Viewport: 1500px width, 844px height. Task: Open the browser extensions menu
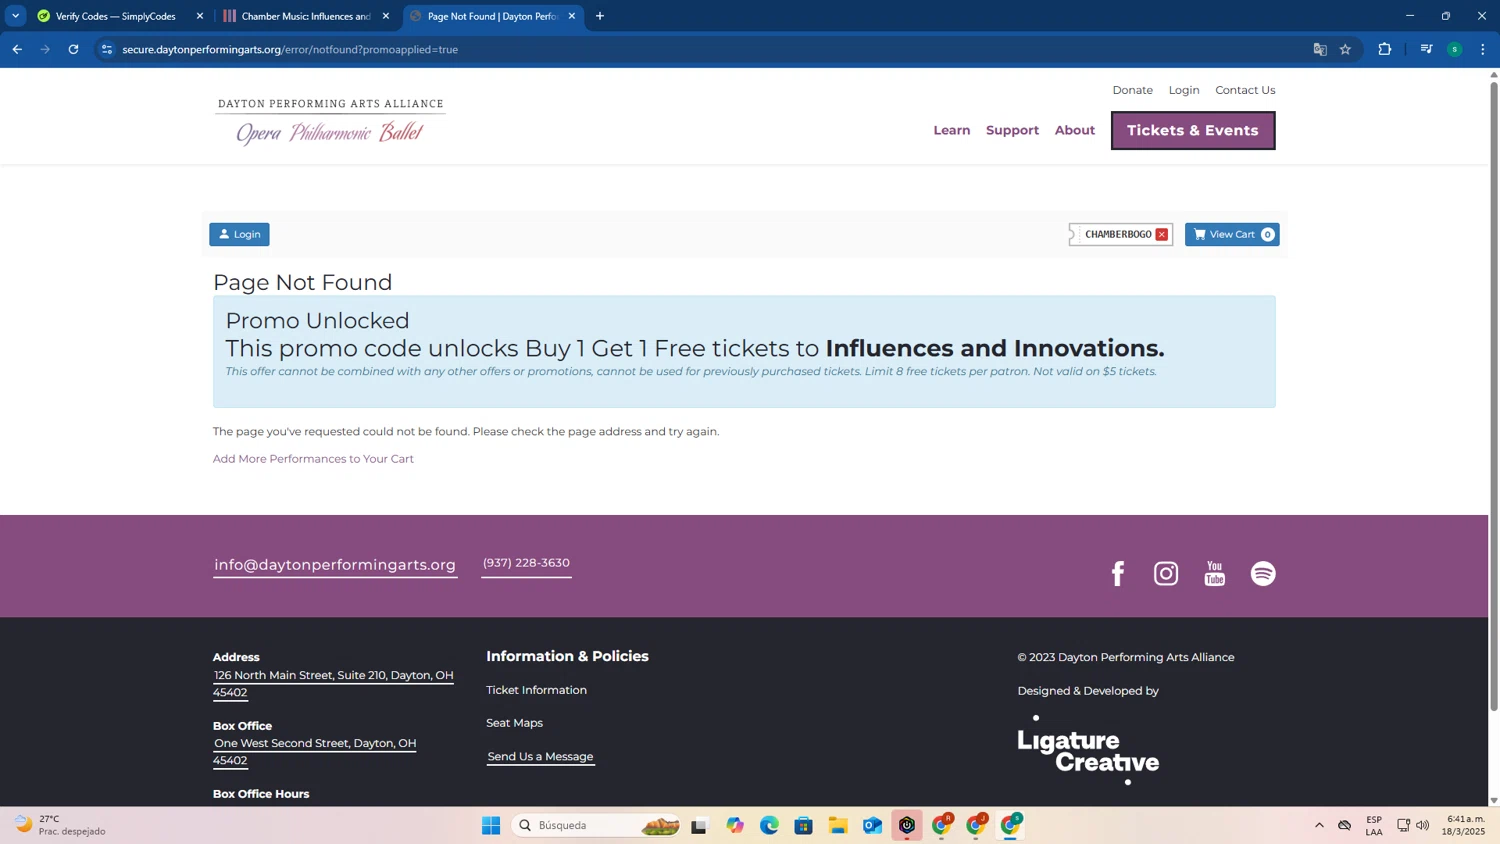[x=1385, y=49]
